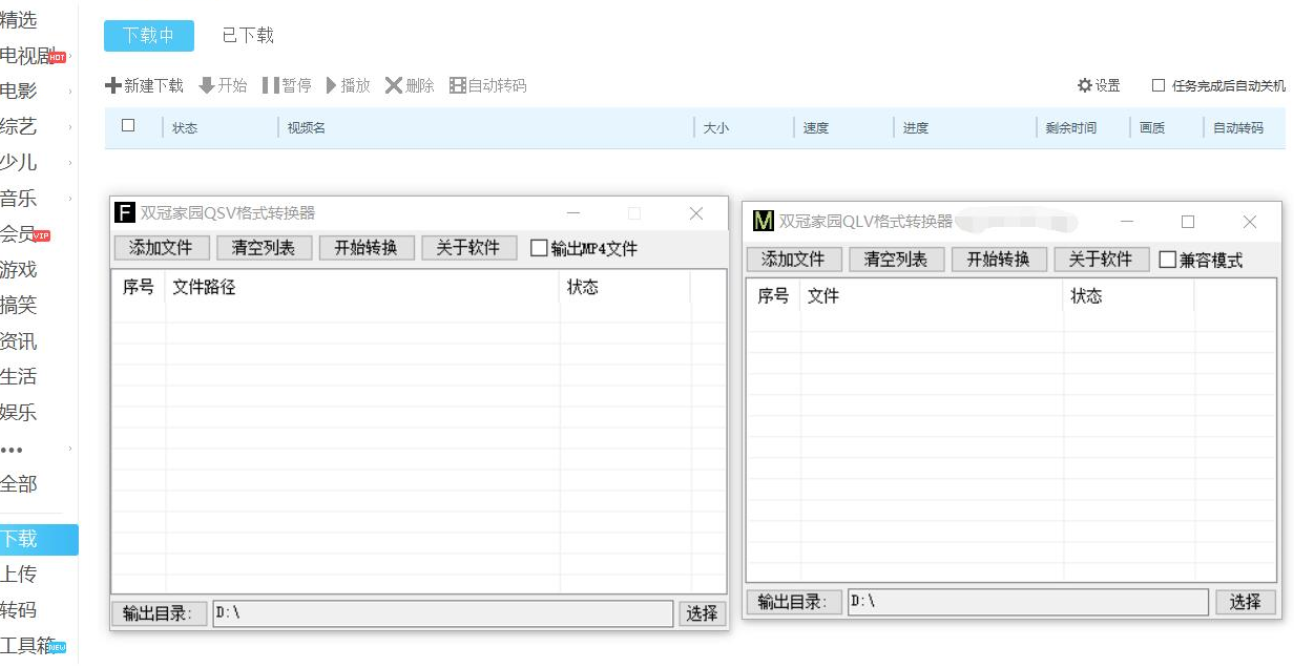Click the QSV 输出目录 path field
1294x666 pixels.
pos(442,613)
